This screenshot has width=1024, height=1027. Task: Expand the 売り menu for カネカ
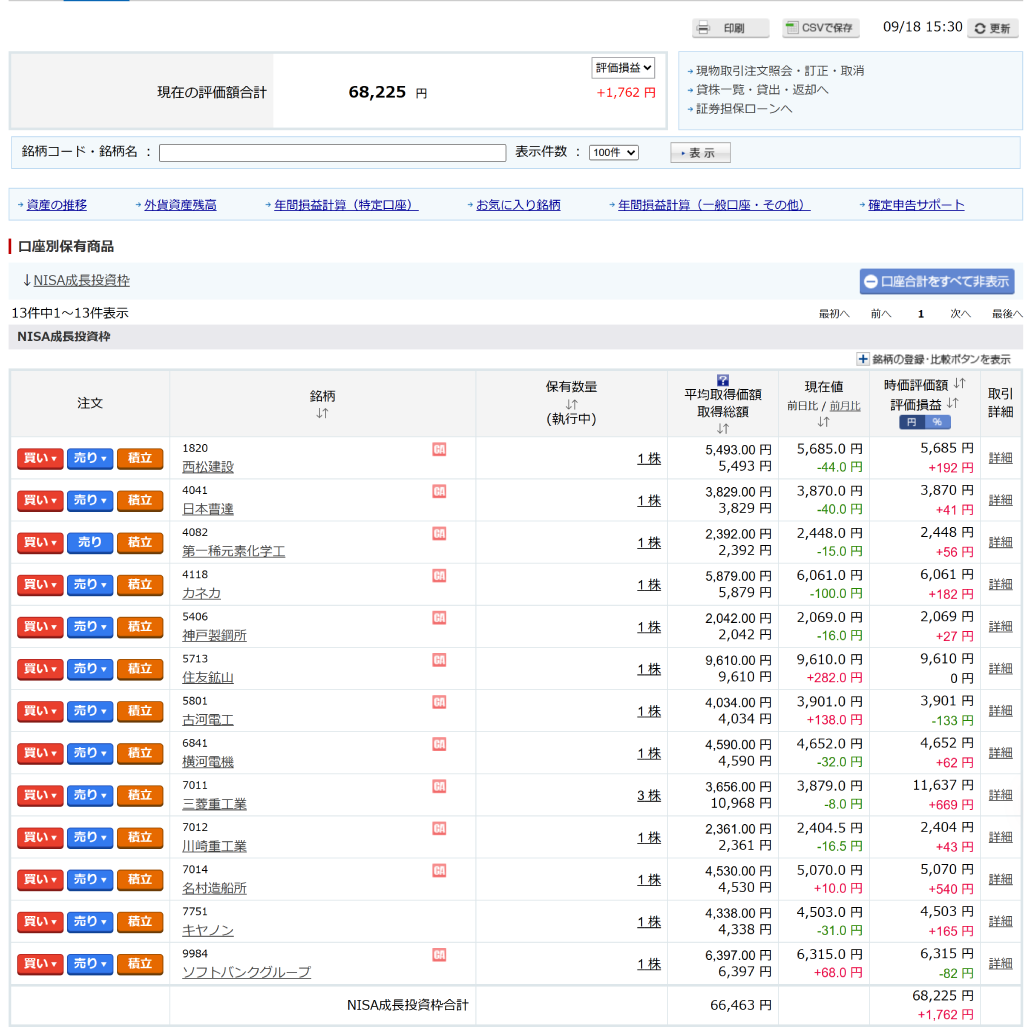90,585
